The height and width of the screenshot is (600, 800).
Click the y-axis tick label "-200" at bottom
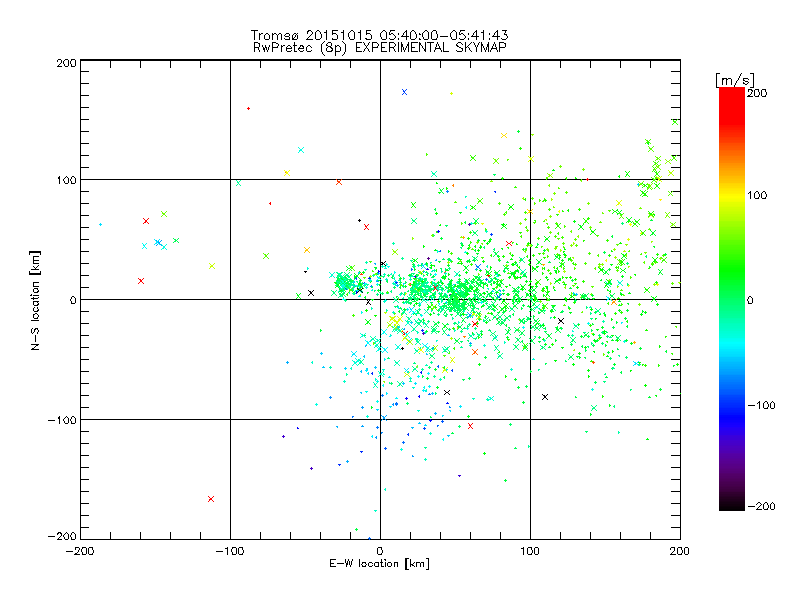[62, 536]
